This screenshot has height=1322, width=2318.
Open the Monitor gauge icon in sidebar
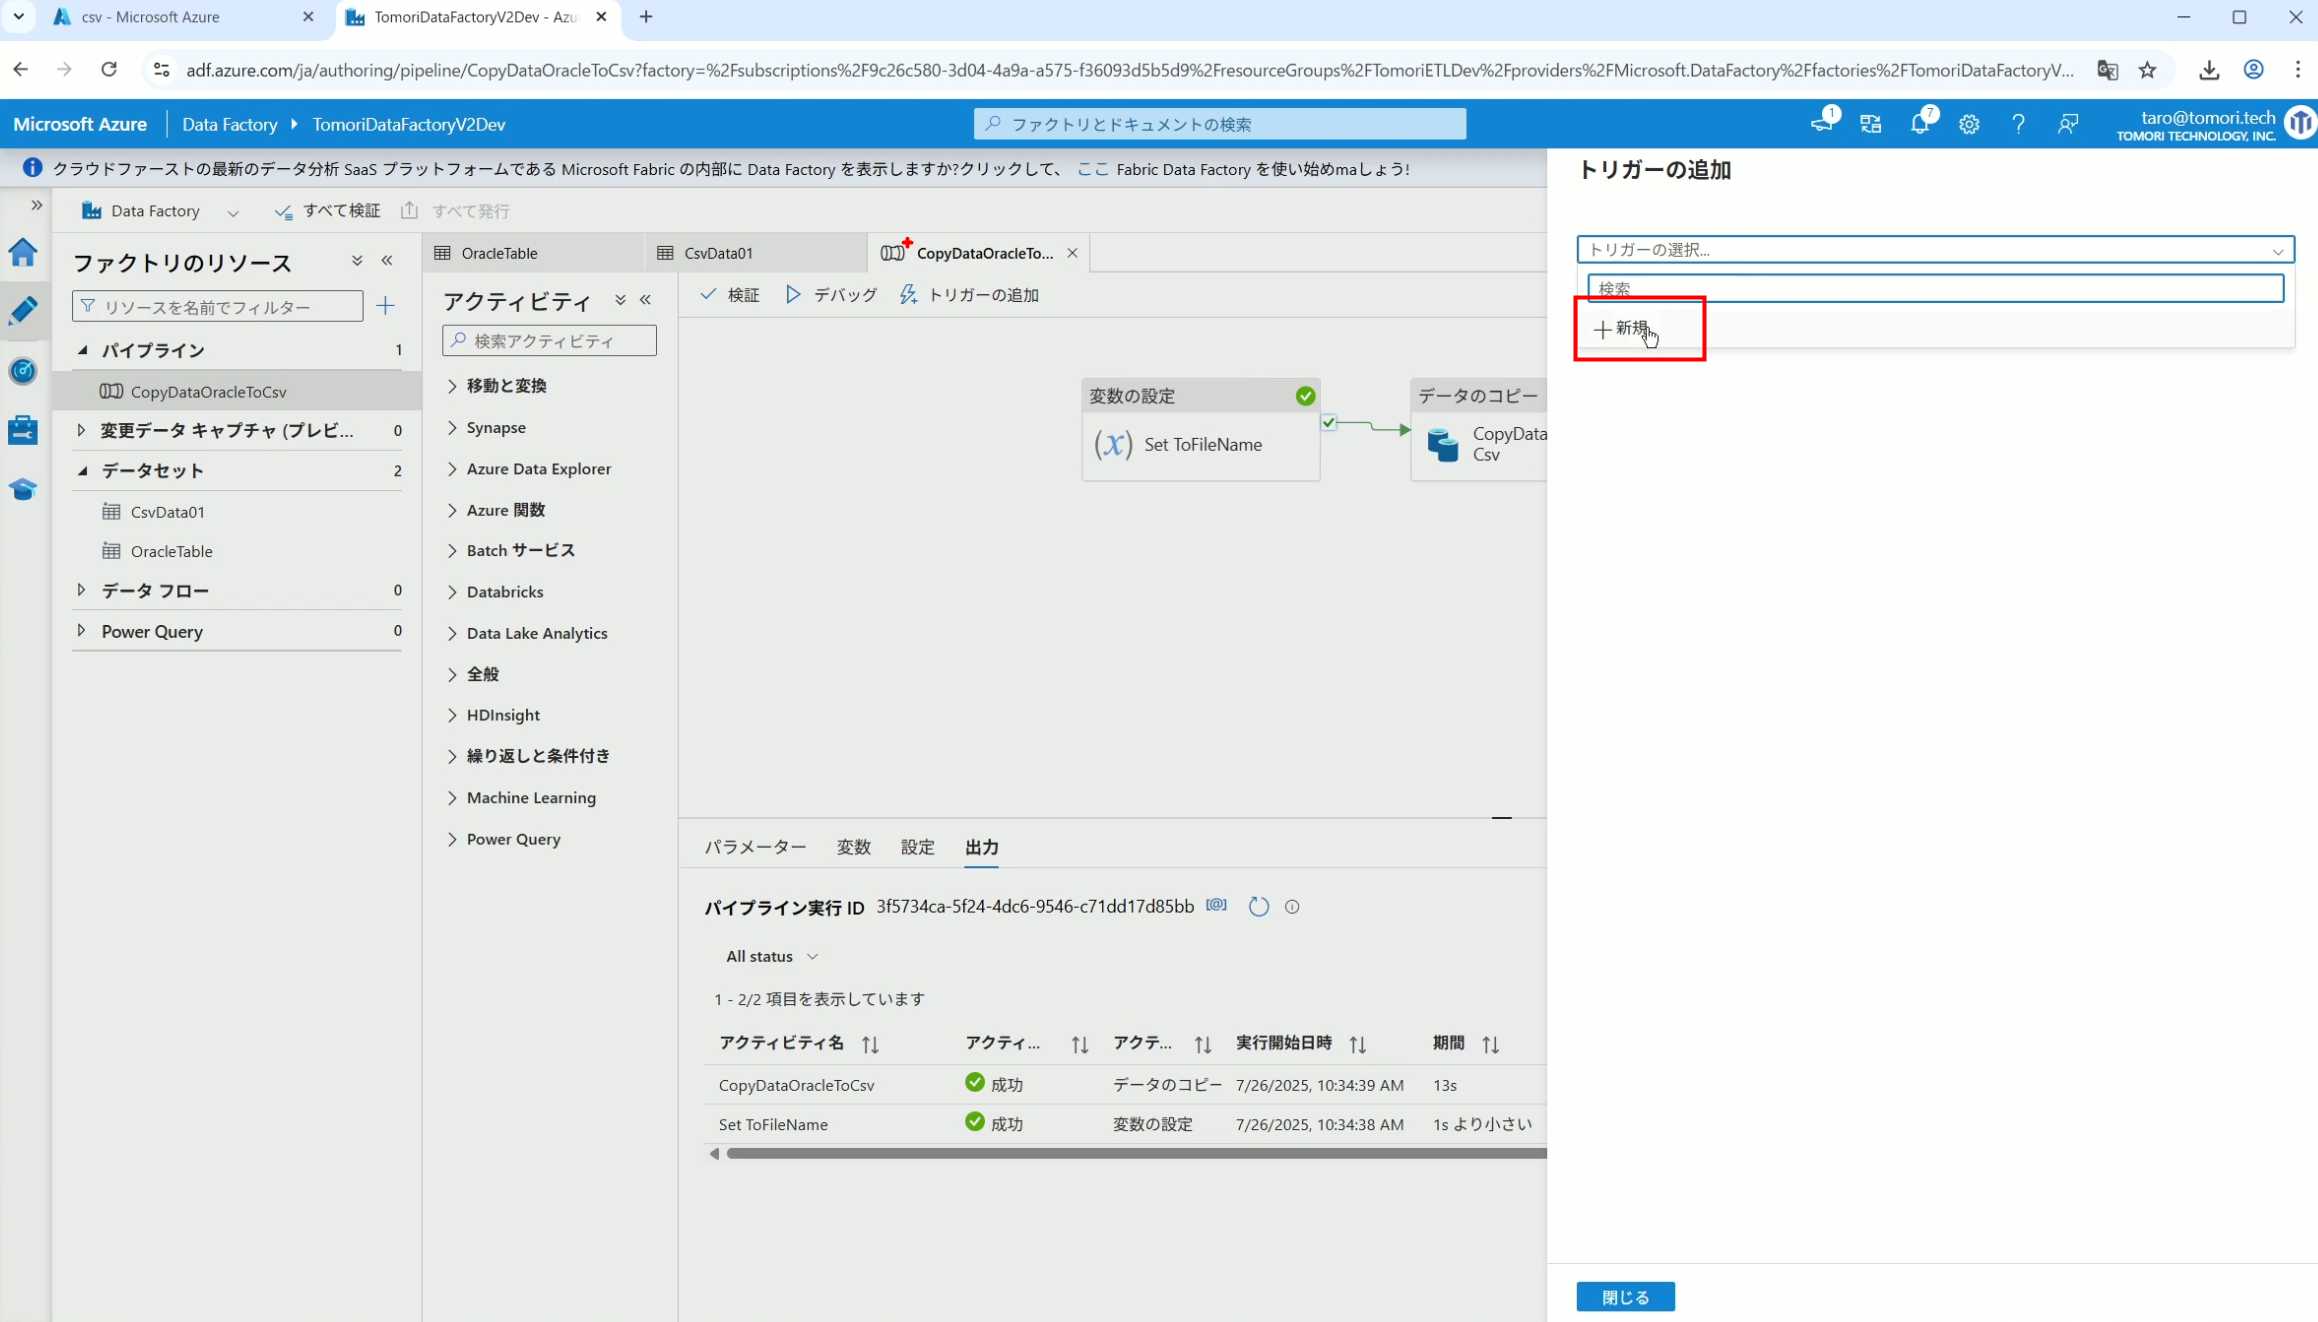(x=23, y=371)
